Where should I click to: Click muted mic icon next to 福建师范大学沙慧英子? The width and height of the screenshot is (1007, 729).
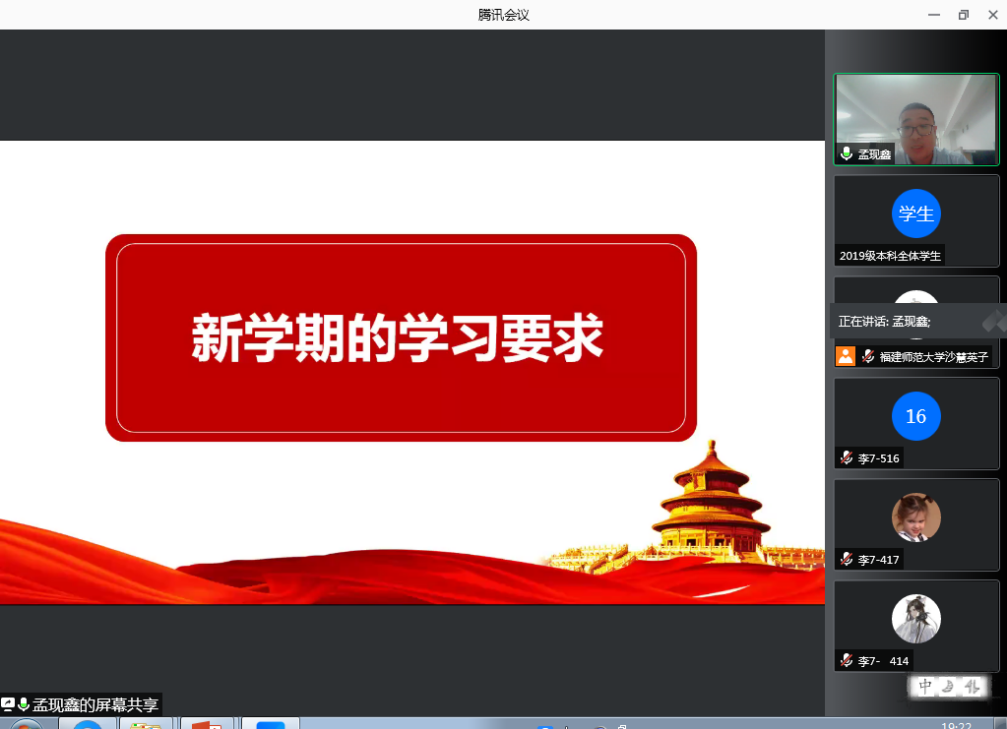point(868,356)
